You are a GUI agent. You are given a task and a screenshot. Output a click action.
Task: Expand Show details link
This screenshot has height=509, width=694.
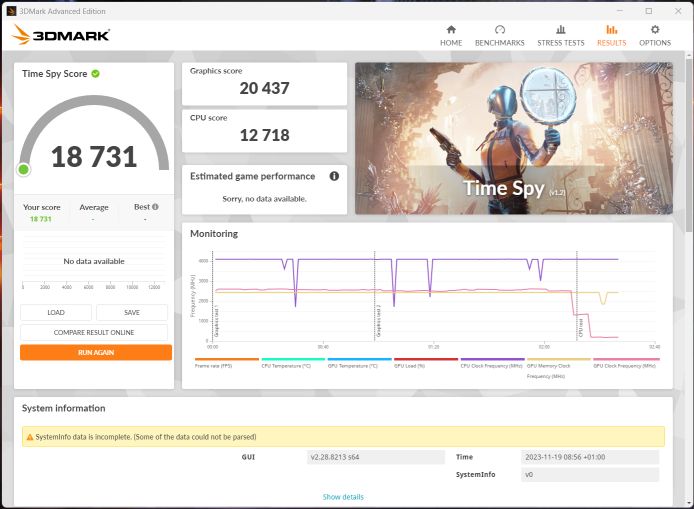coord(343,497)
